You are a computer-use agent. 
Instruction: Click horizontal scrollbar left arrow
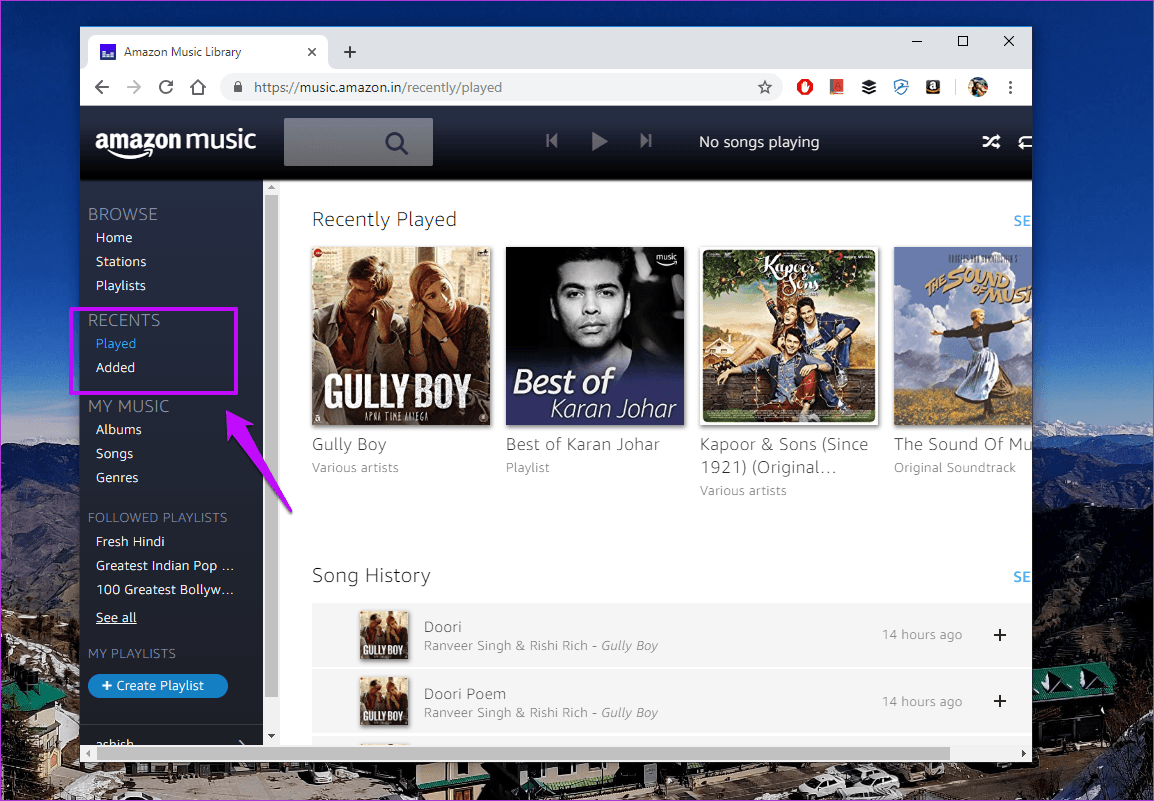[88, 754]
